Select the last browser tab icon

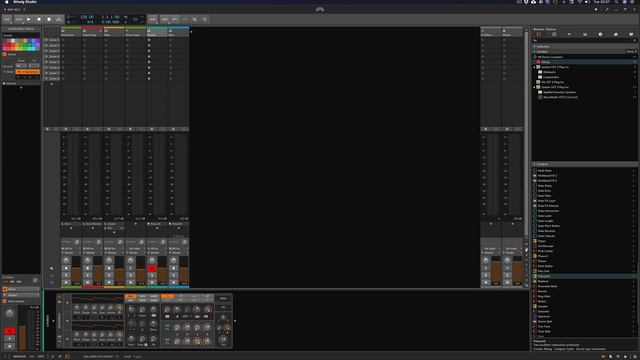[x=631, y=35]
